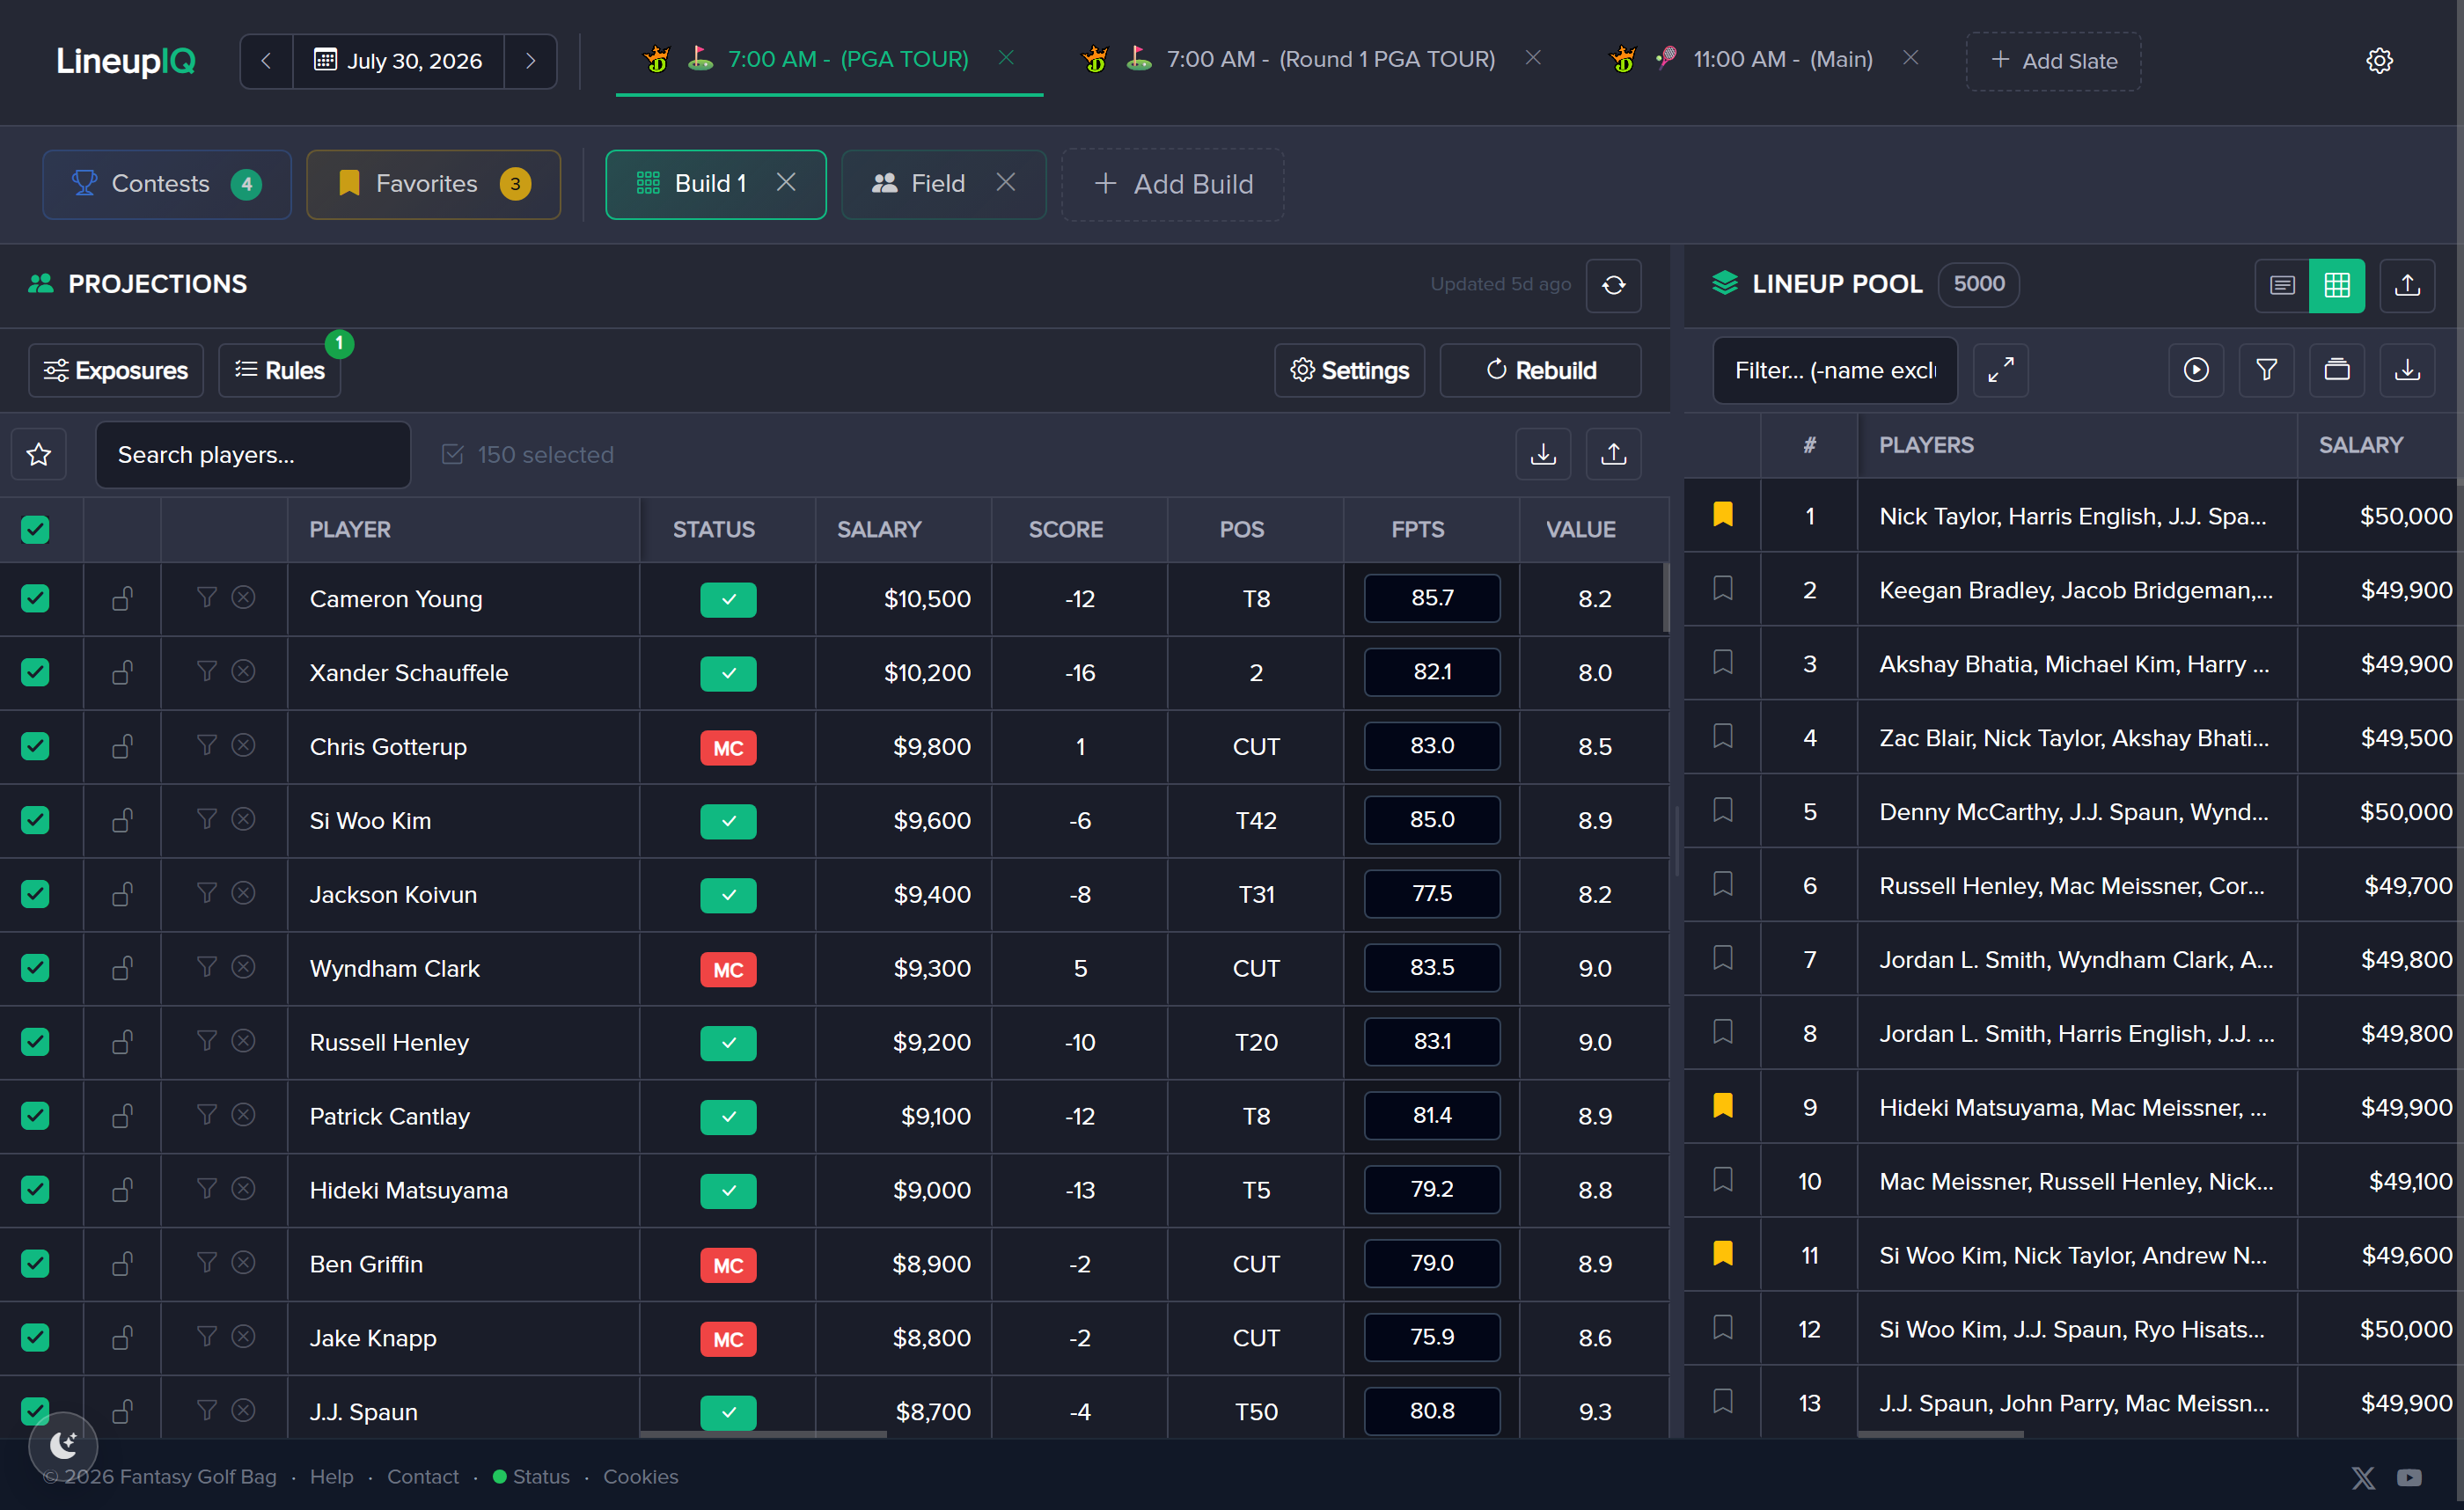Click the lineup pool Filter field
Image resolution: width=2464 pixels, height=1510 pixels.
tap(1834, 370)
